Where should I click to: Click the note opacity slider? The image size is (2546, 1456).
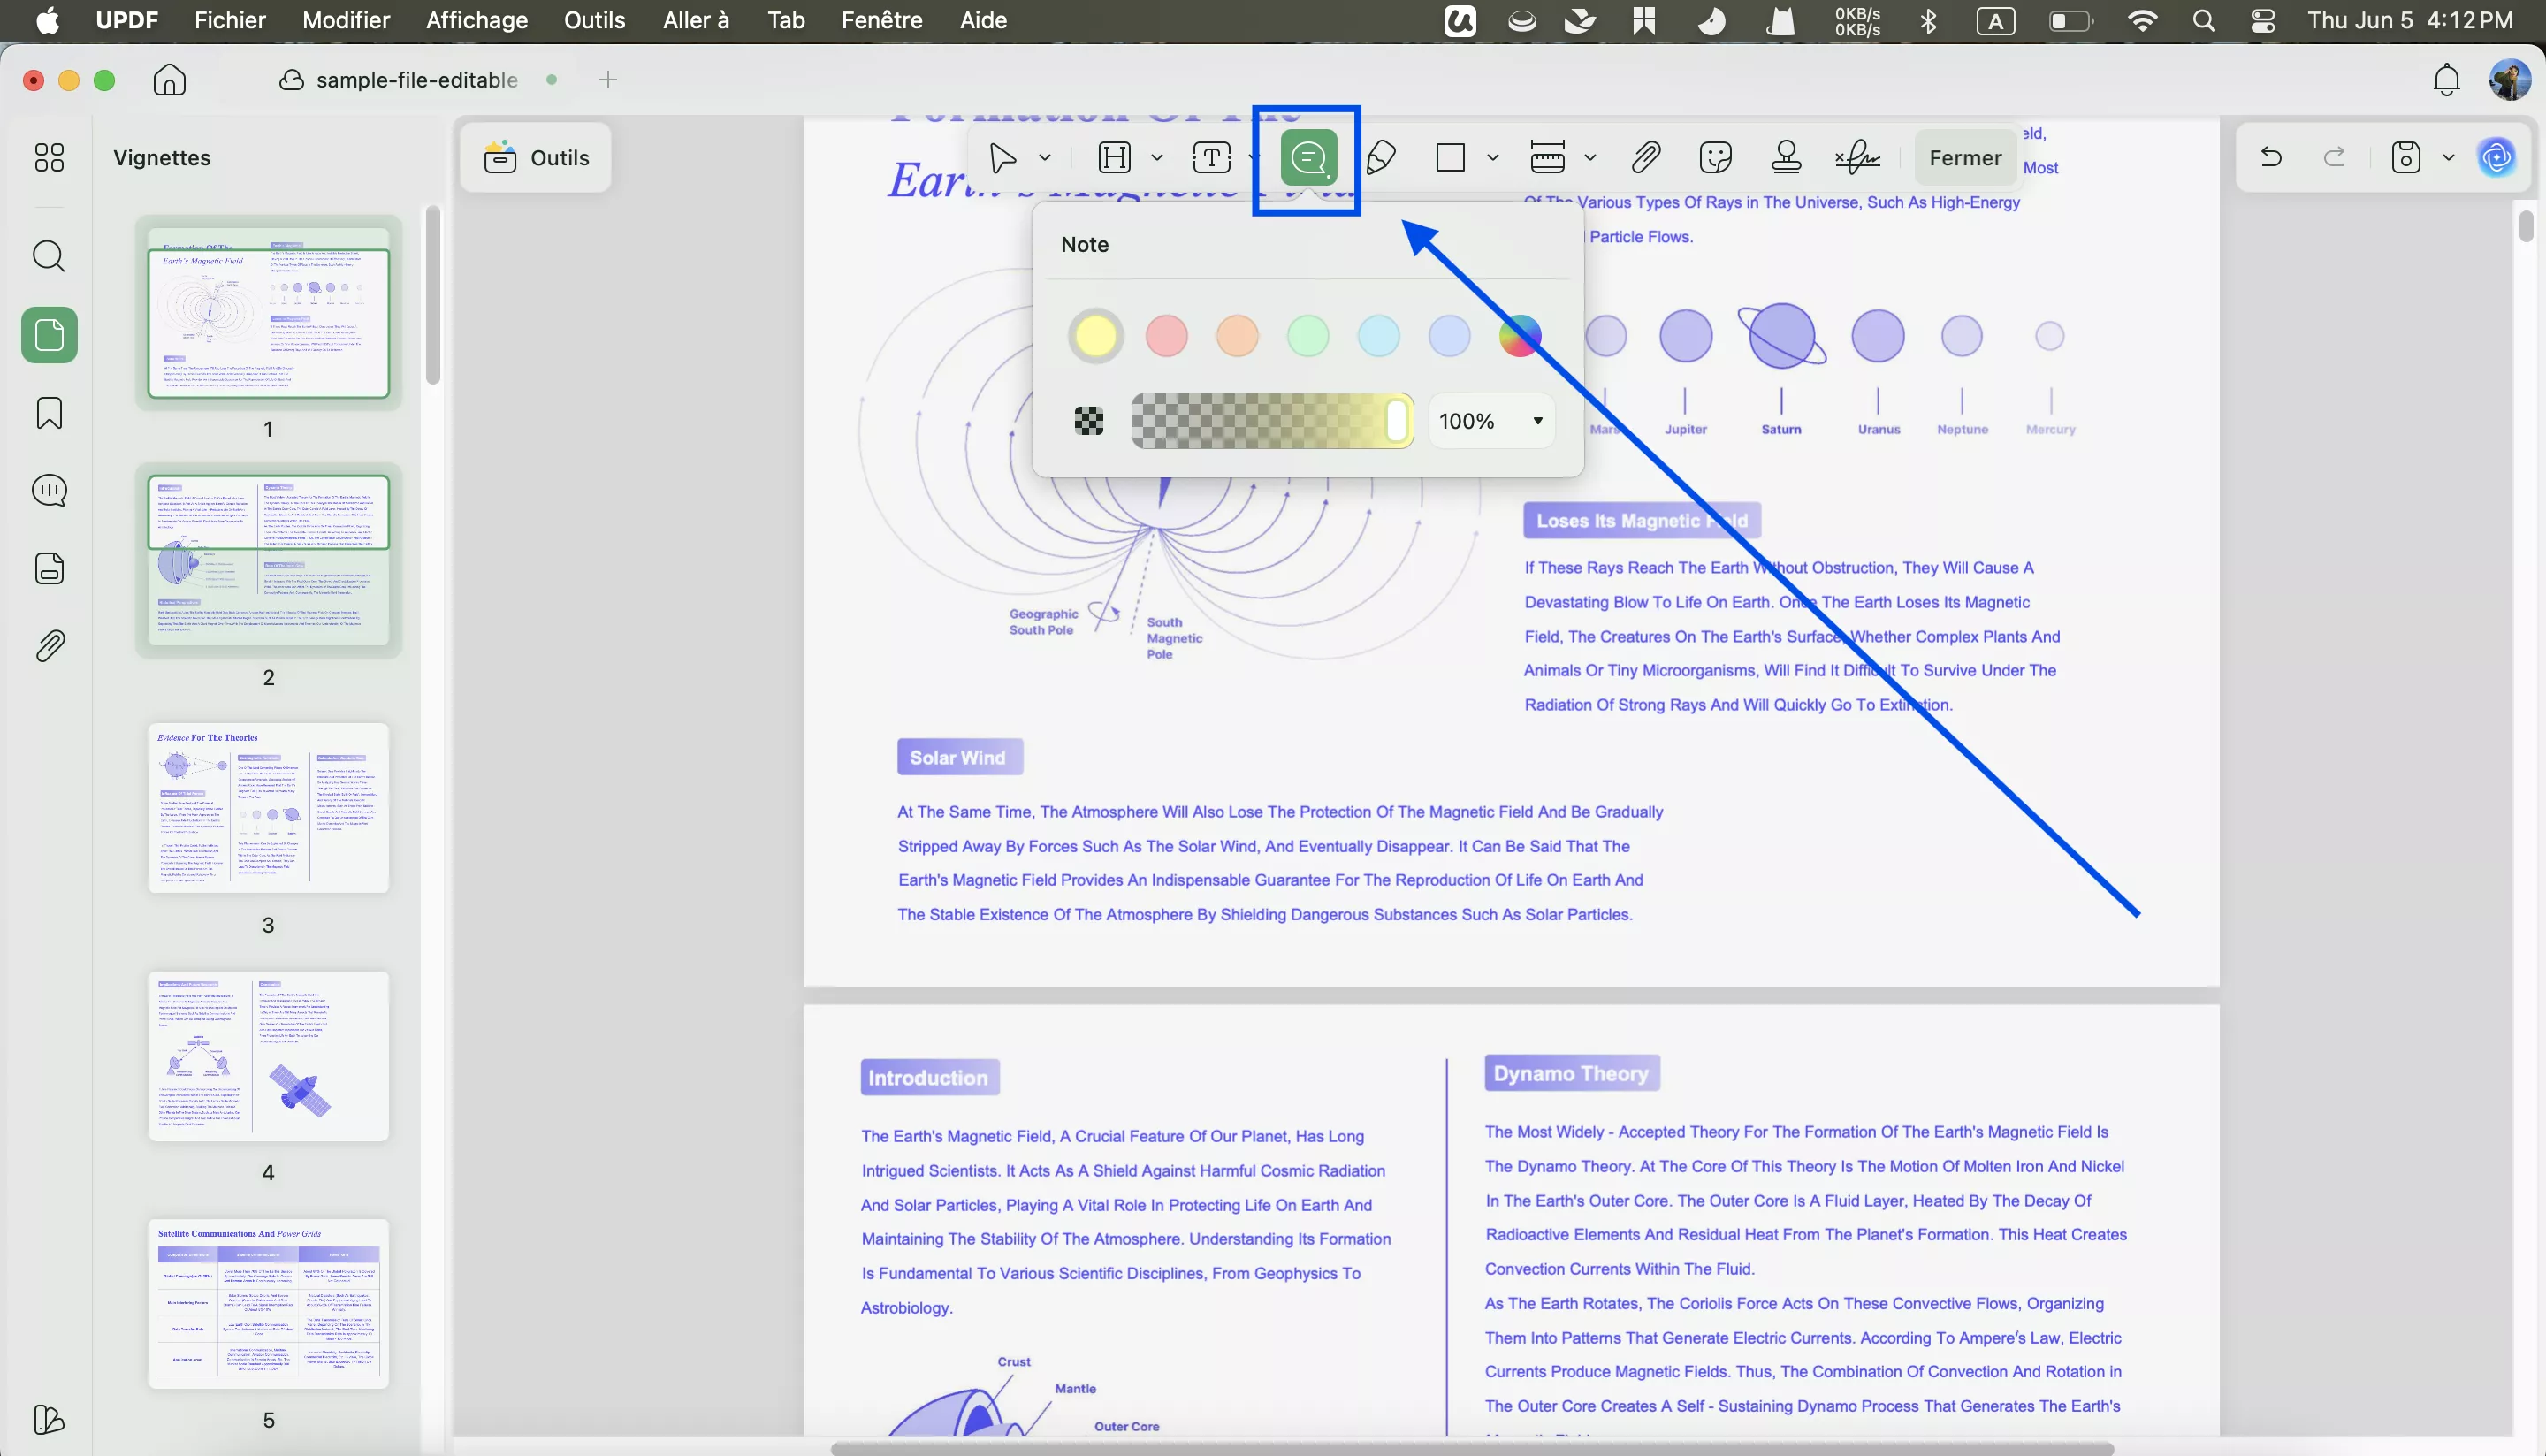coord(1272,421)
